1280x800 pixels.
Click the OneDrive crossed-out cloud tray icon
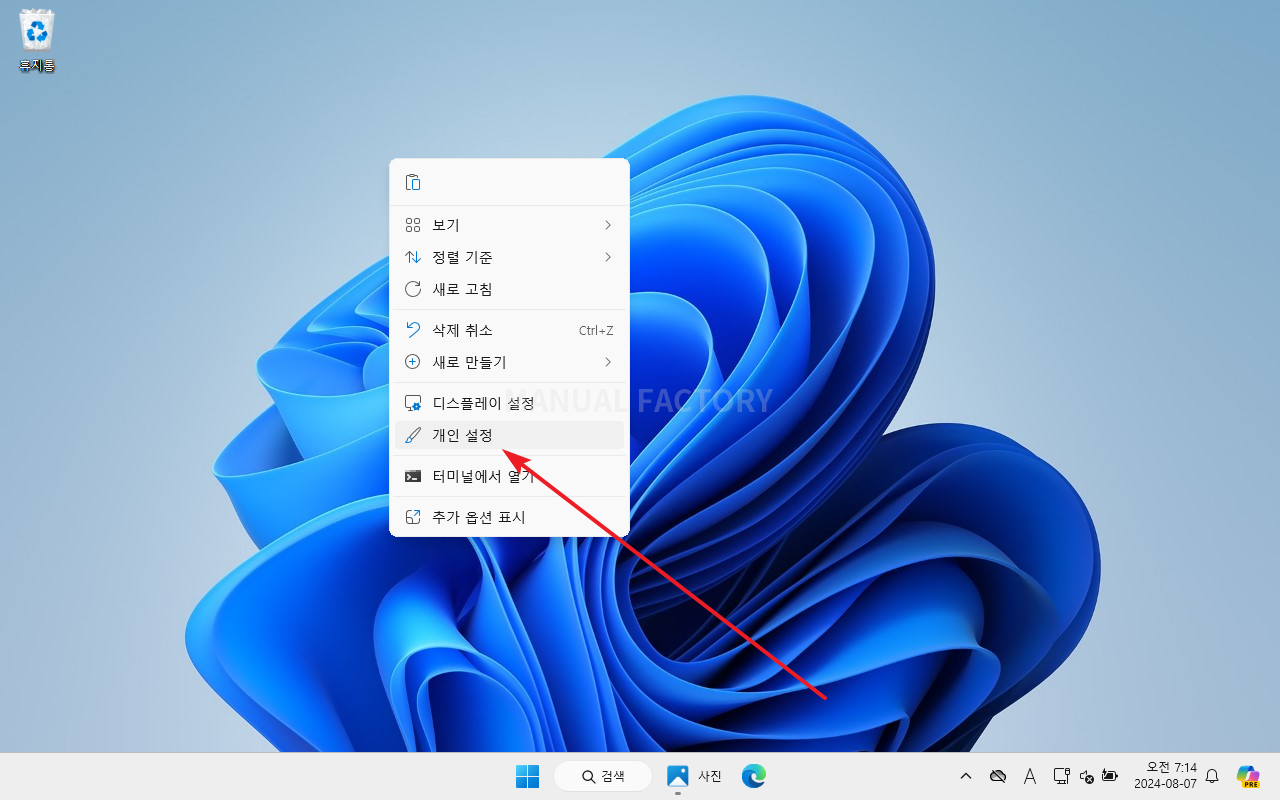point(997,776)
